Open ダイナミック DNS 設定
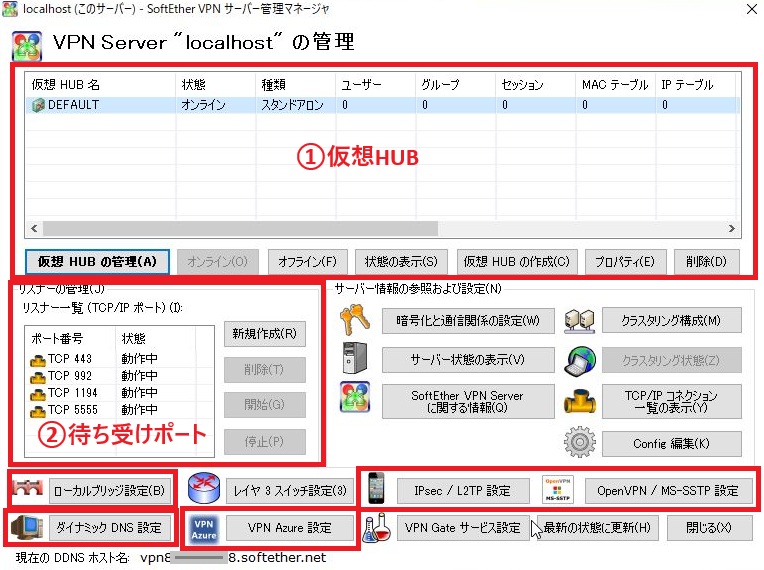The height and width of the screenshot is (570, 764). click(110, 528)
